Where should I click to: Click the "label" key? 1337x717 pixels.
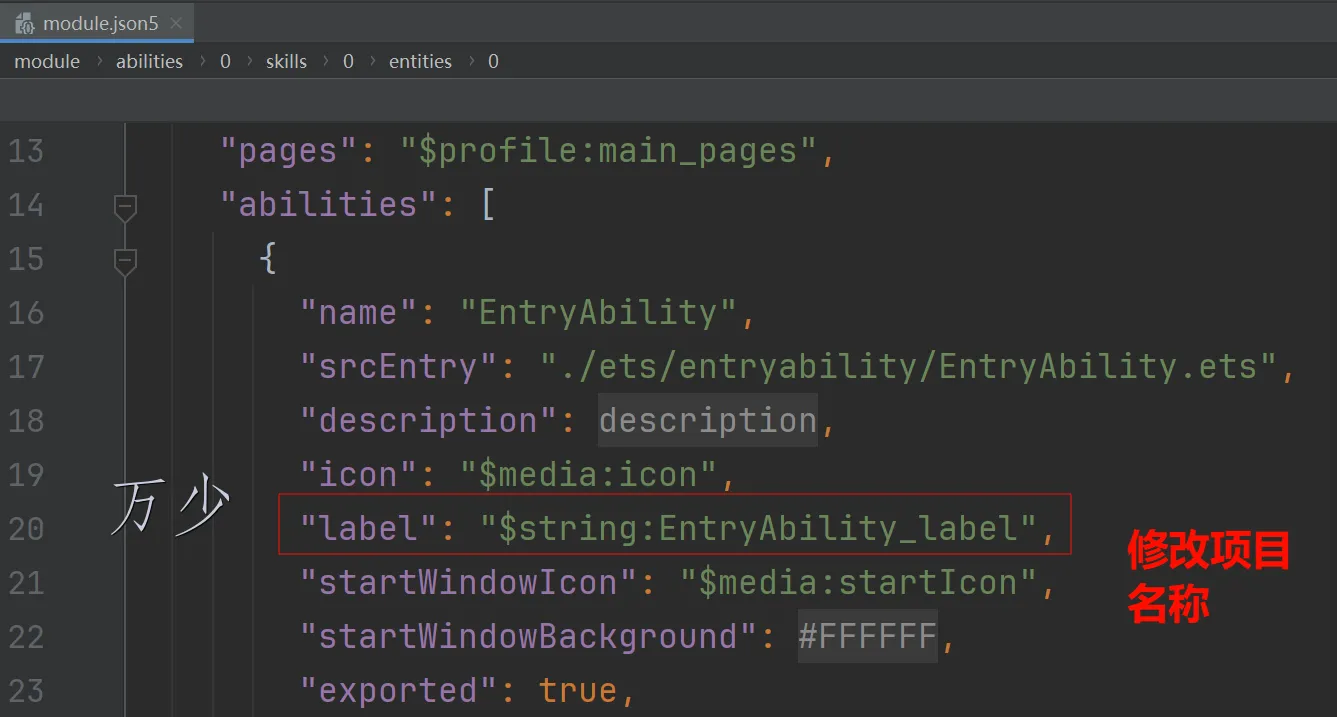pos(370,528)
